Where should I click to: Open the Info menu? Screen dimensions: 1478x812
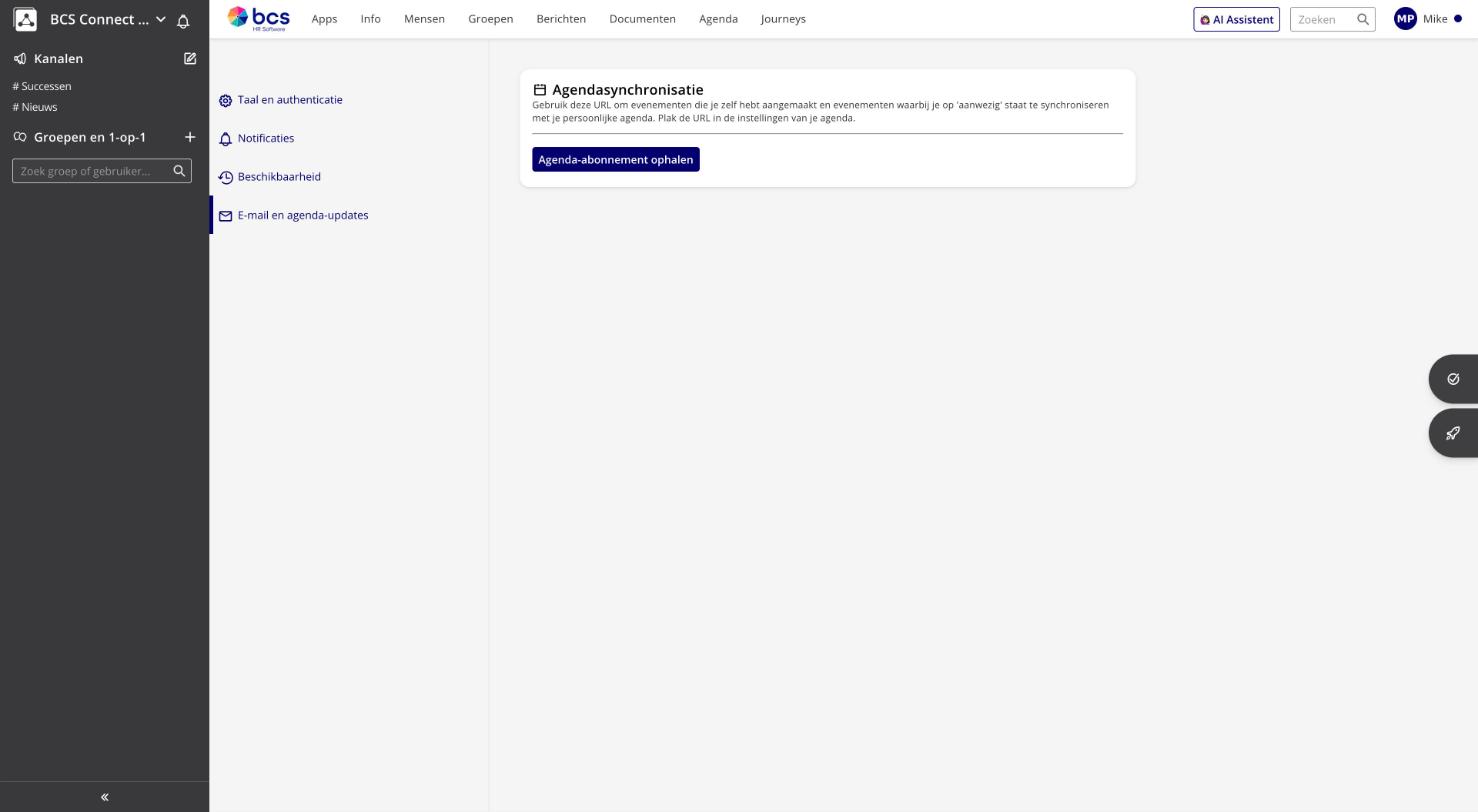(370, 19)
